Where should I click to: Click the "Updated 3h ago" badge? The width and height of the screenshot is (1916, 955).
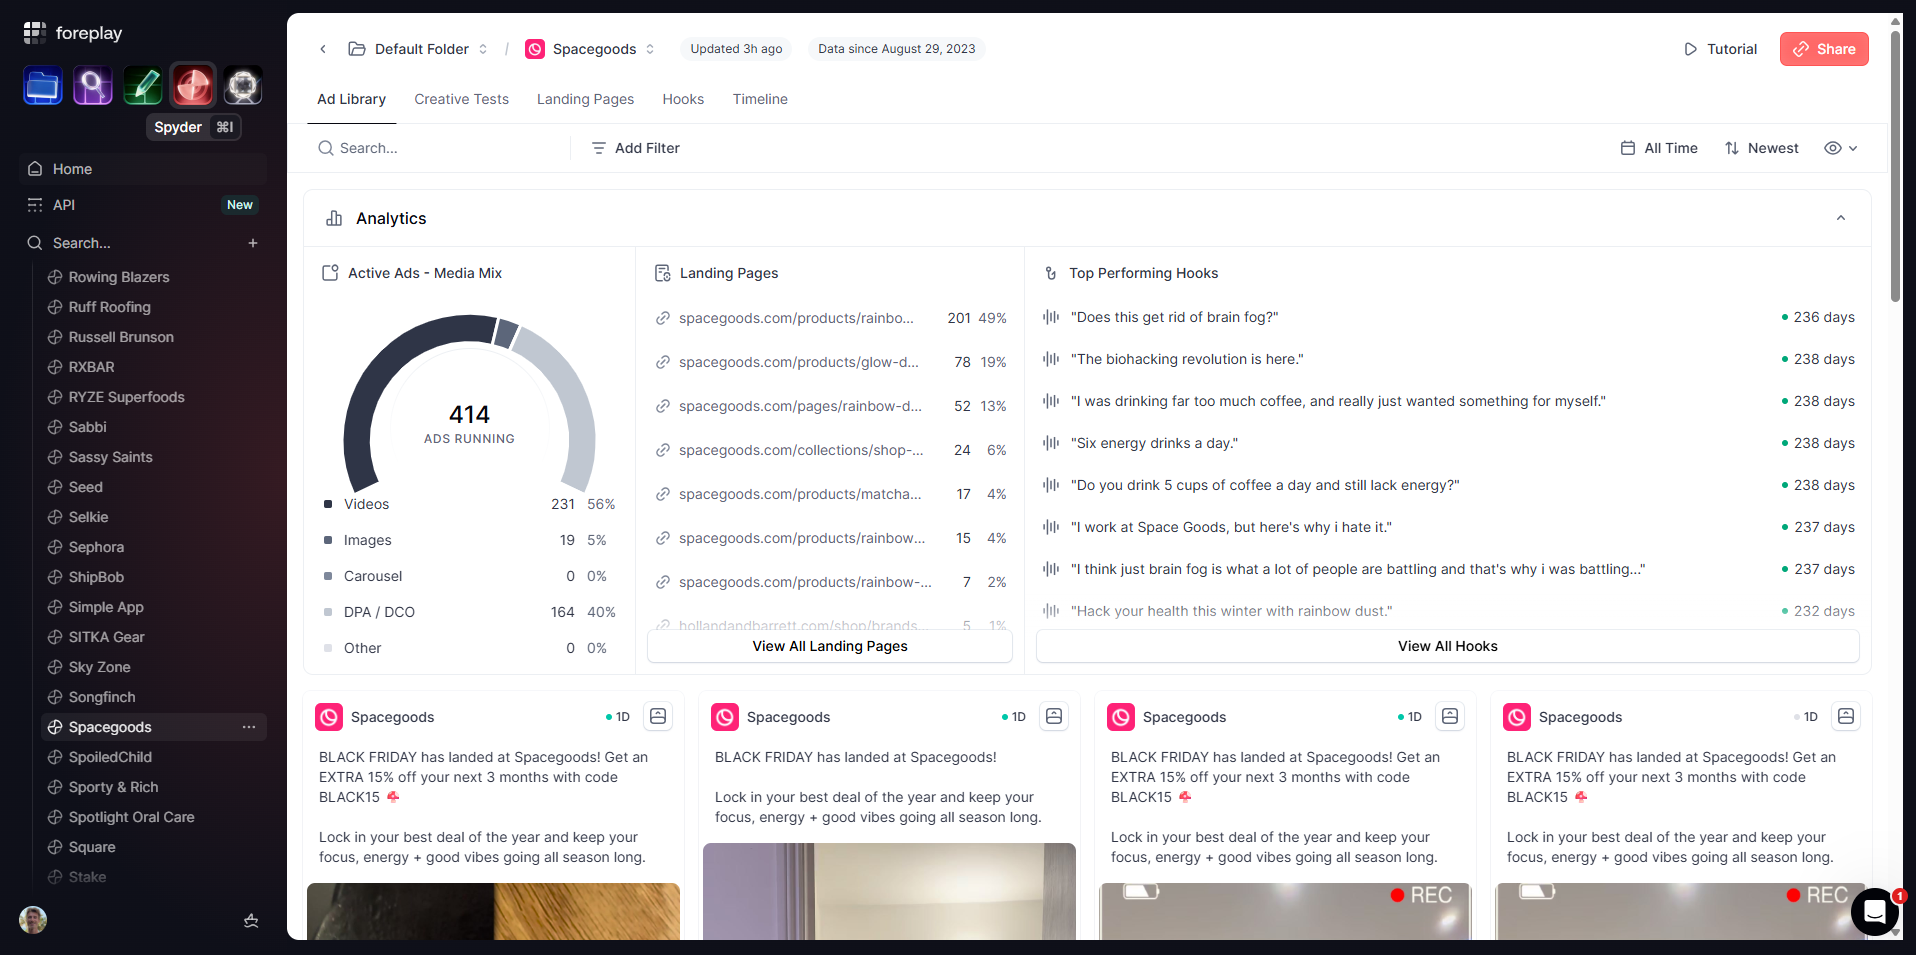click(x=736, y=49)
